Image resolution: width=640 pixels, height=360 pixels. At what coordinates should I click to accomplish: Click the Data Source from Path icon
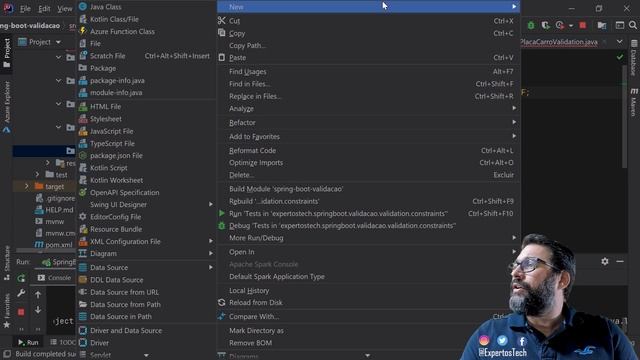point(83,304)
